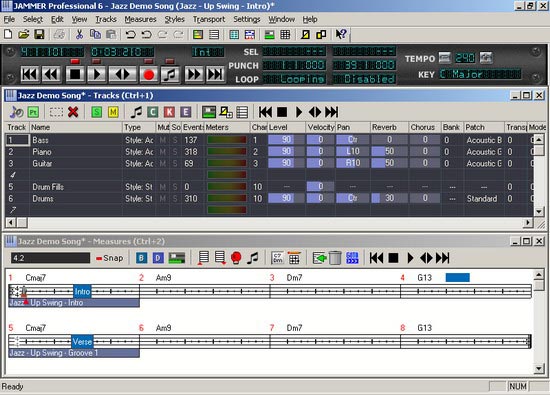Mute the Piano track using M cell
This screenshot has height=395, width=550.
tap(162, 152)
